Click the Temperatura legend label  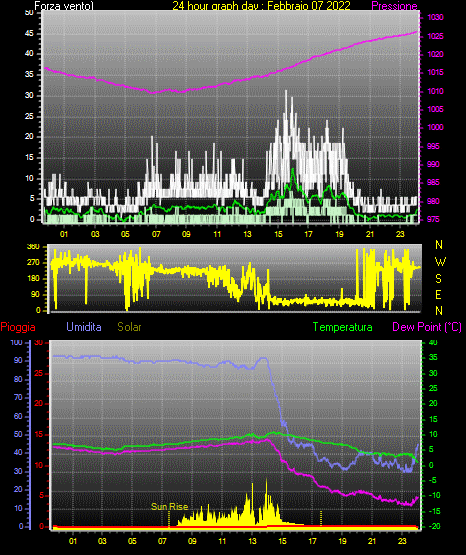(x=343, y=327)
